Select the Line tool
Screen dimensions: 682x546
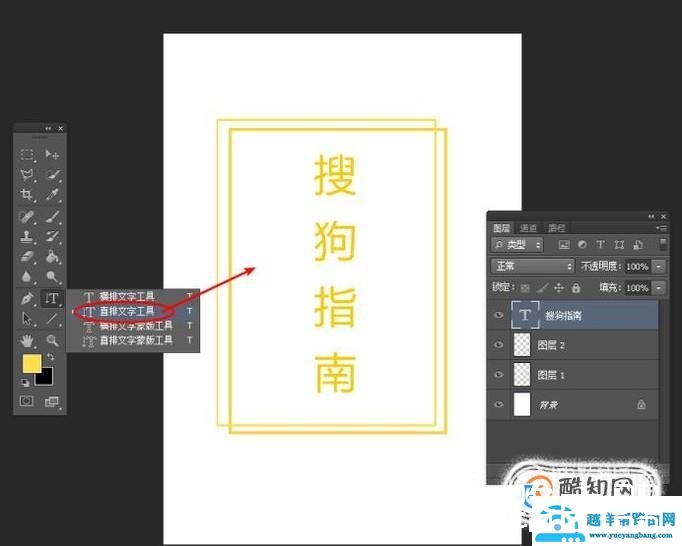[x=53, y=318]
